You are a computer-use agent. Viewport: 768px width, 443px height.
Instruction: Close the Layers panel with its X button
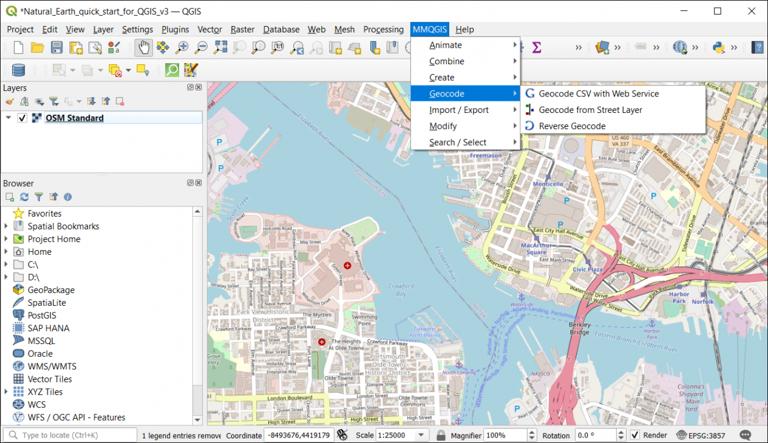coord(198,87)
